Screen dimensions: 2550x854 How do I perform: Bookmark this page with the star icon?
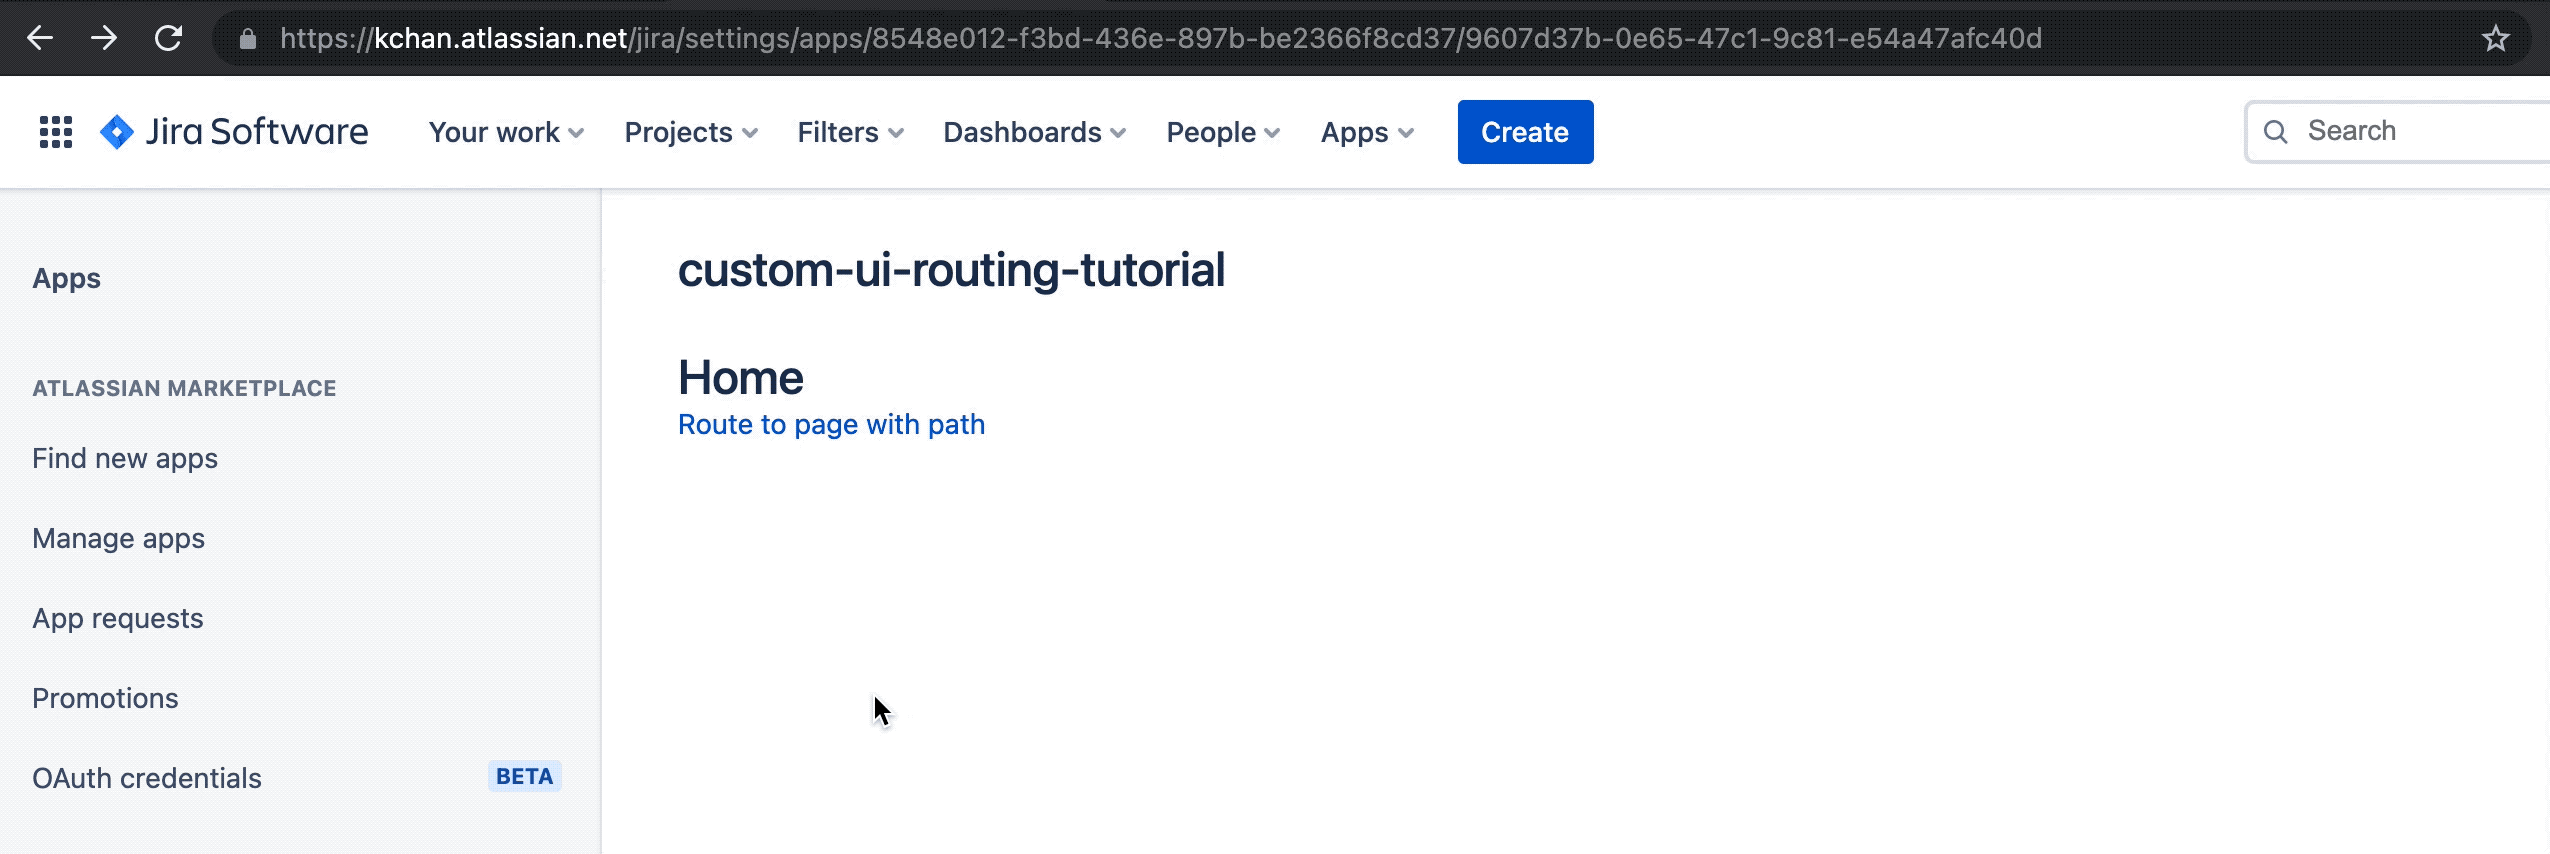(2494, 38)
